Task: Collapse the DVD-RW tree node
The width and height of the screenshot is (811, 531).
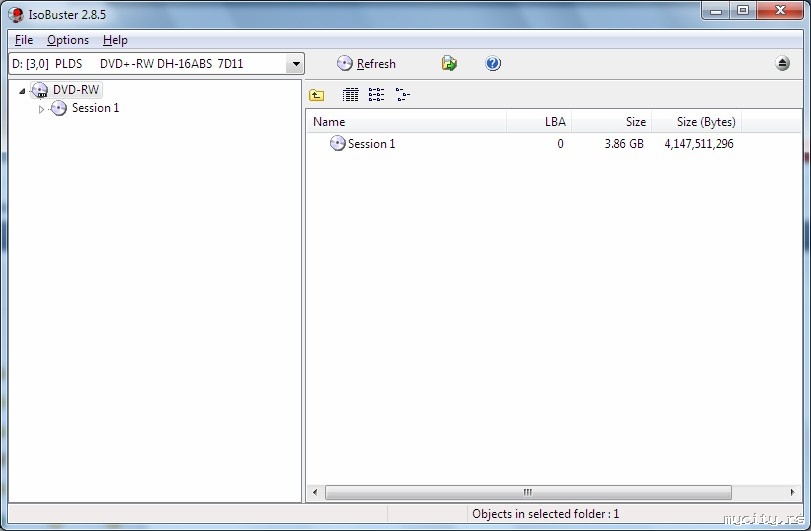Action: click(x=22, y=91)
